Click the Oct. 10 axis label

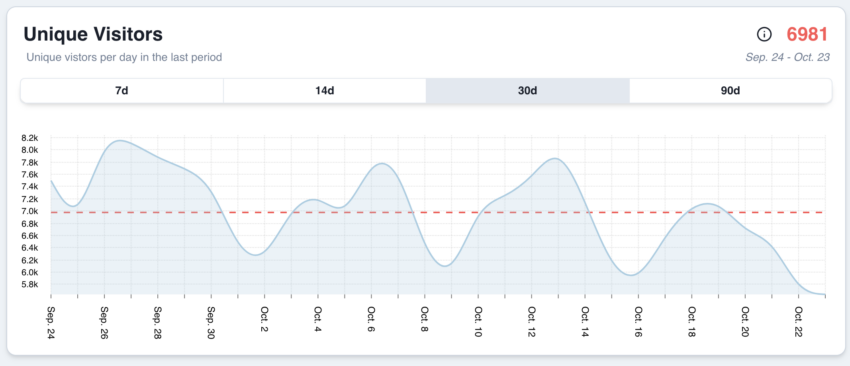click(478, 323)
